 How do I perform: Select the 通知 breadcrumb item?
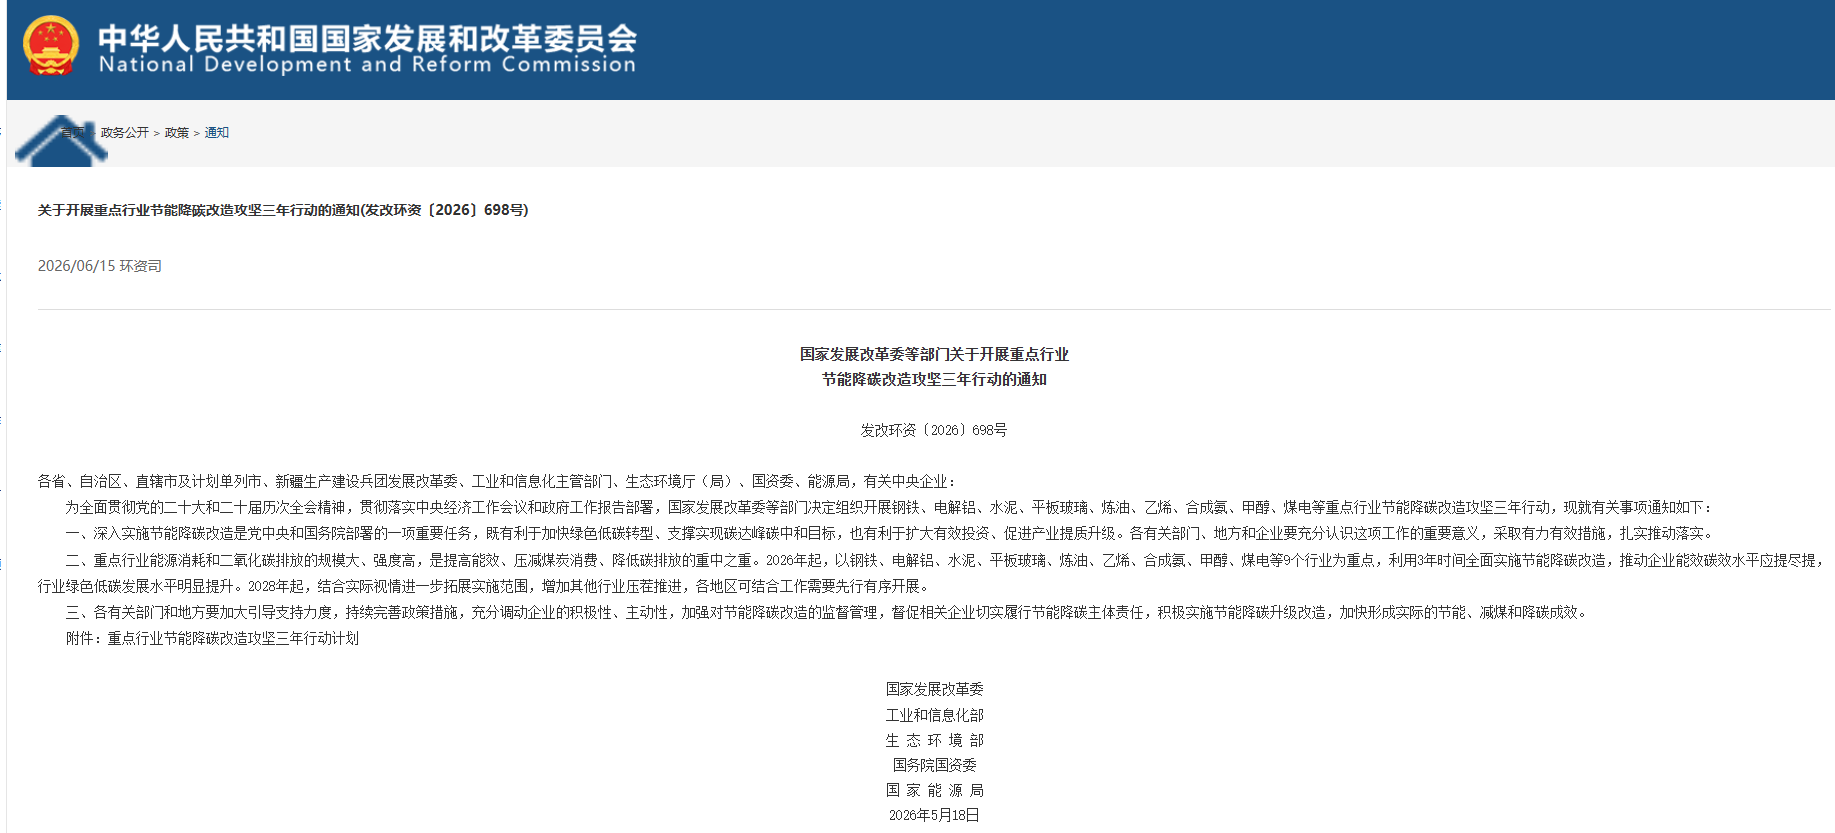[217, 133]
